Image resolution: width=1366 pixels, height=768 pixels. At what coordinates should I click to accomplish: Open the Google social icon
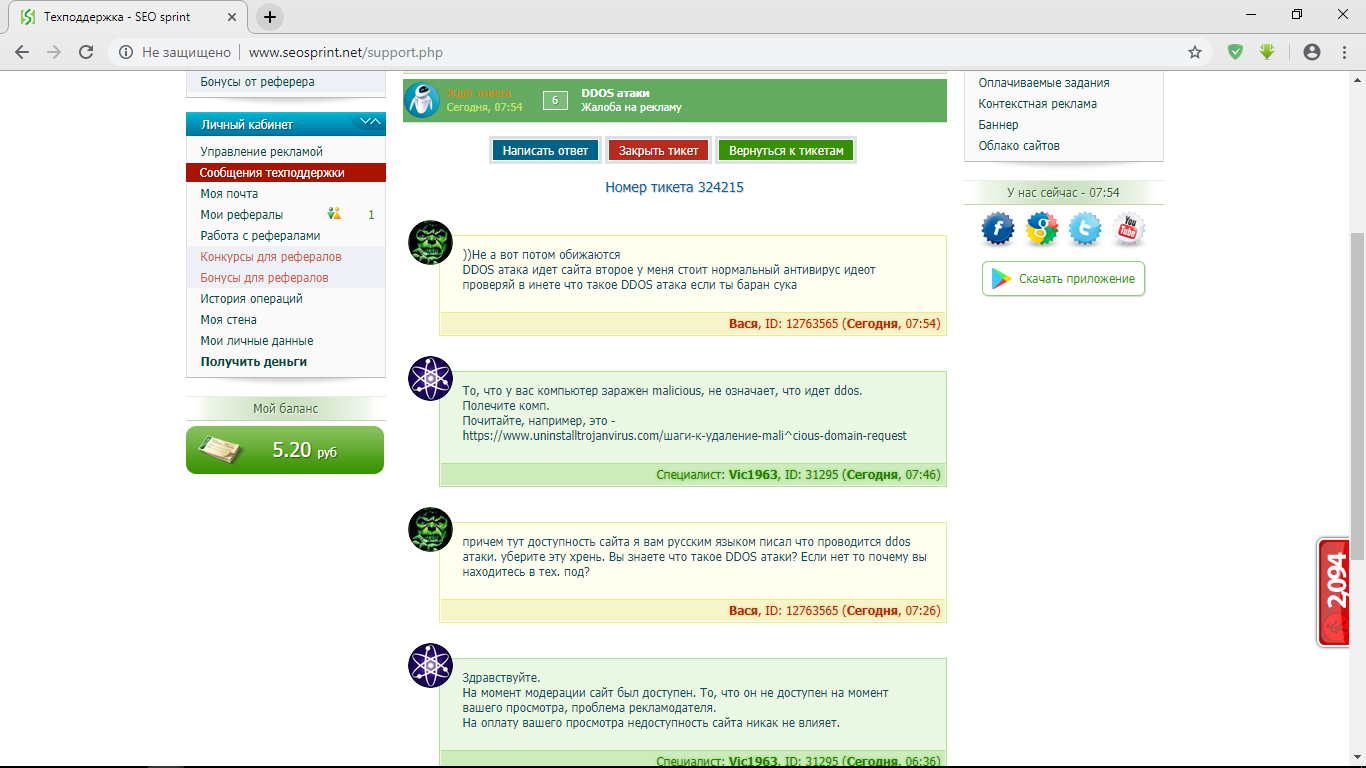click(x=1041, y=229)
